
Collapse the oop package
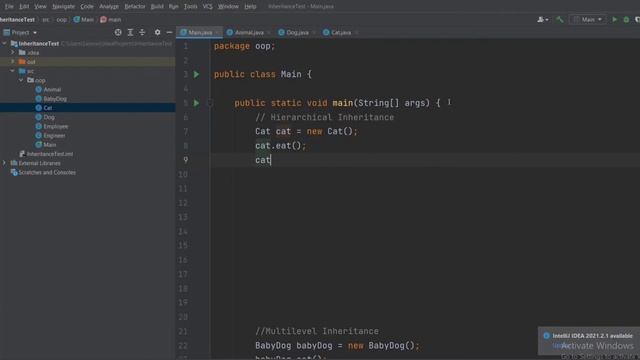(x=21, y=80)
